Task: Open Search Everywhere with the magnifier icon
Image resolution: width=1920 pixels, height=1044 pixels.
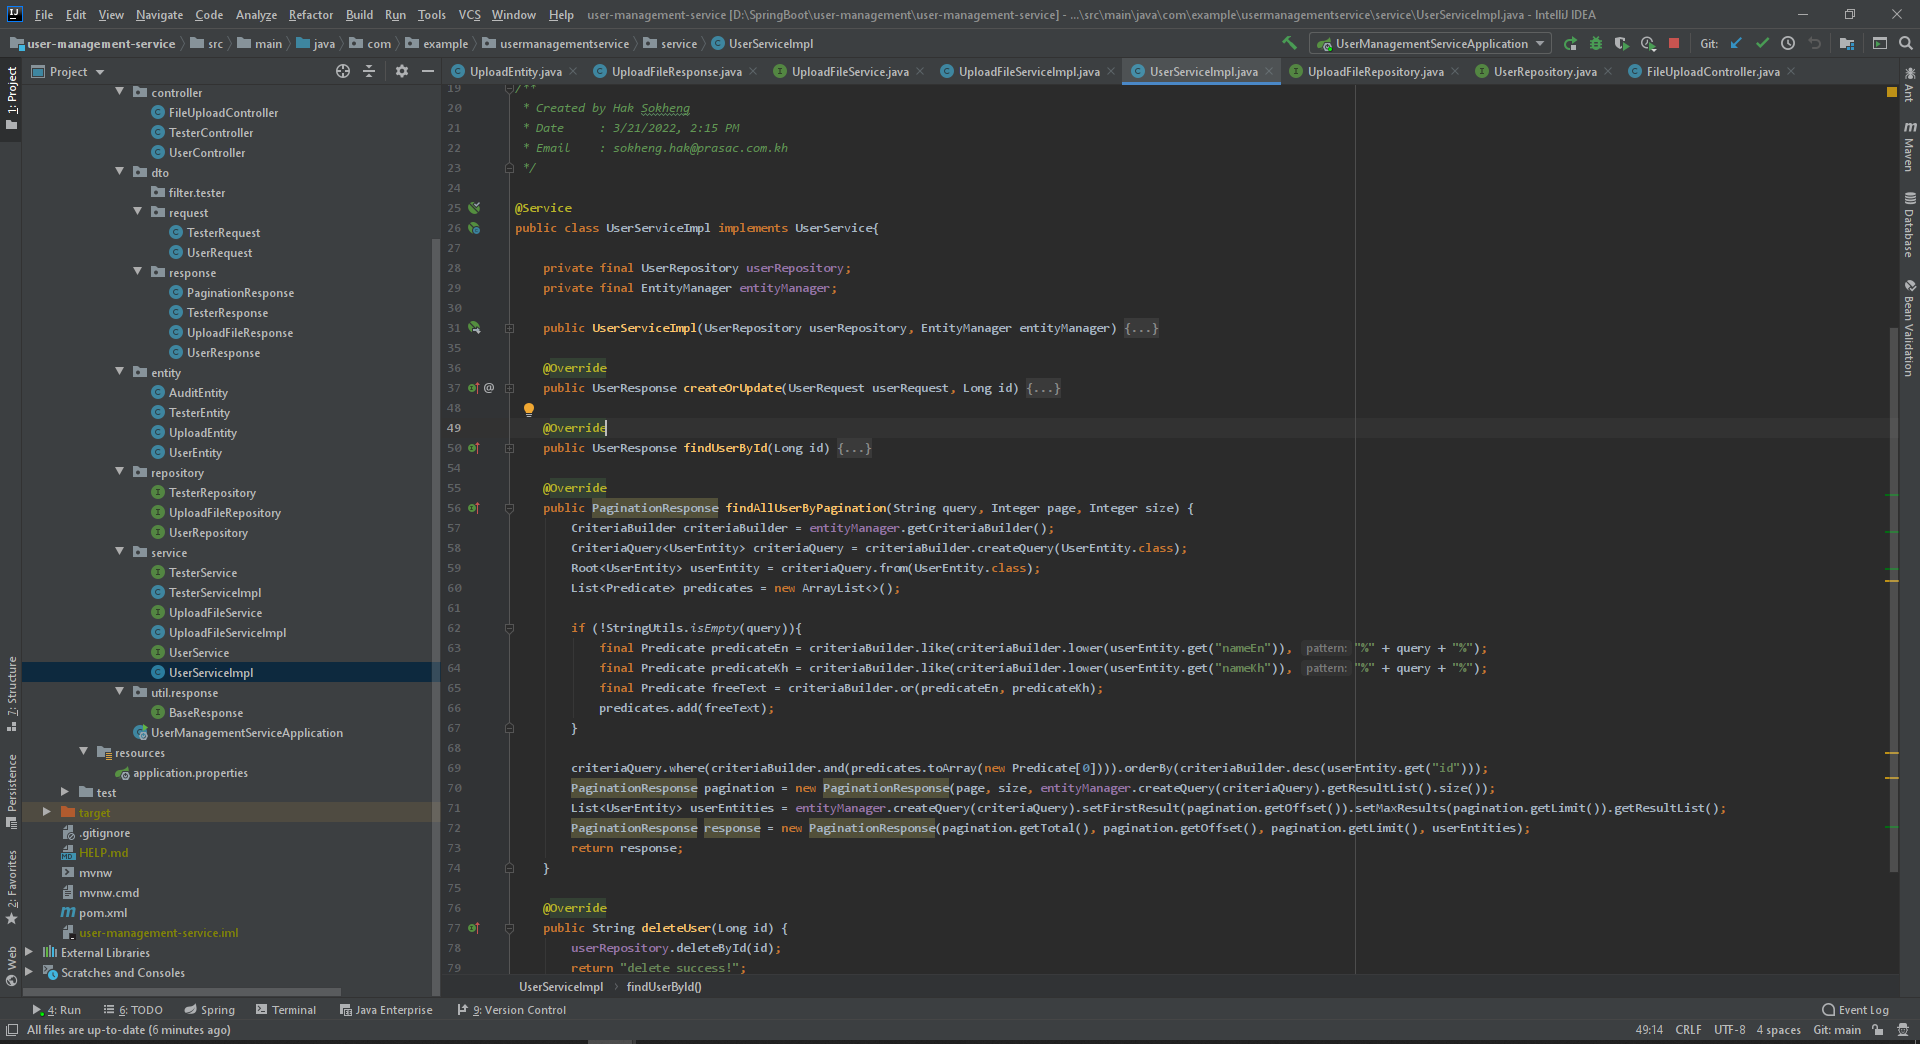Action: [1905, 43]
